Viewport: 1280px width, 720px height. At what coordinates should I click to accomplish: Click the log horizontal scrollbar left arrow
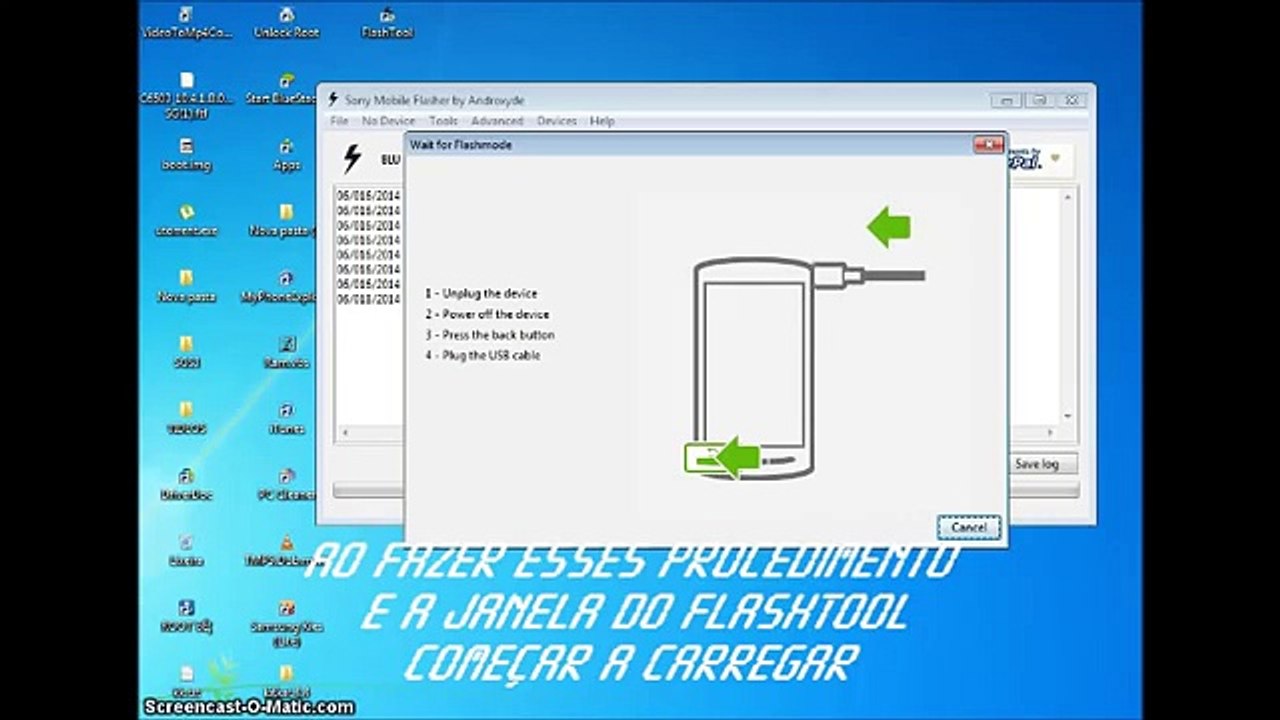(x=345, y=432)
